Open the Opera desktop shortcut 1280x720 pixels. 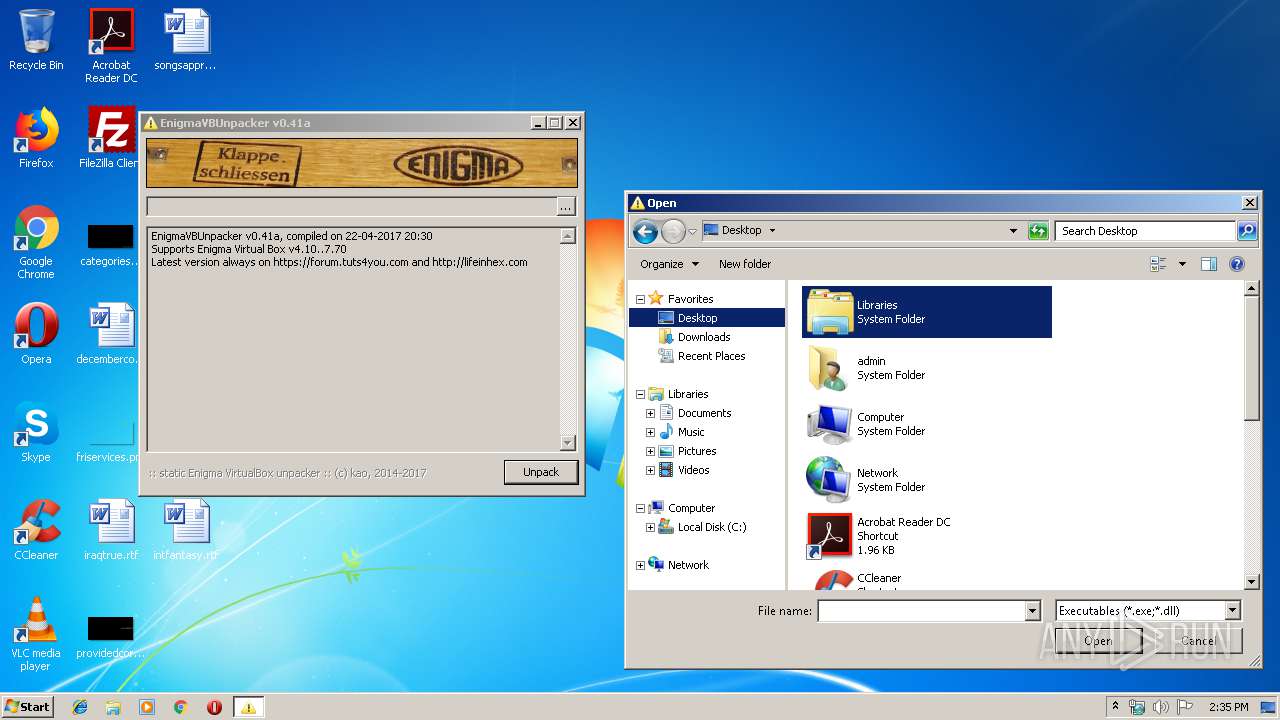[x=36, y=334]
